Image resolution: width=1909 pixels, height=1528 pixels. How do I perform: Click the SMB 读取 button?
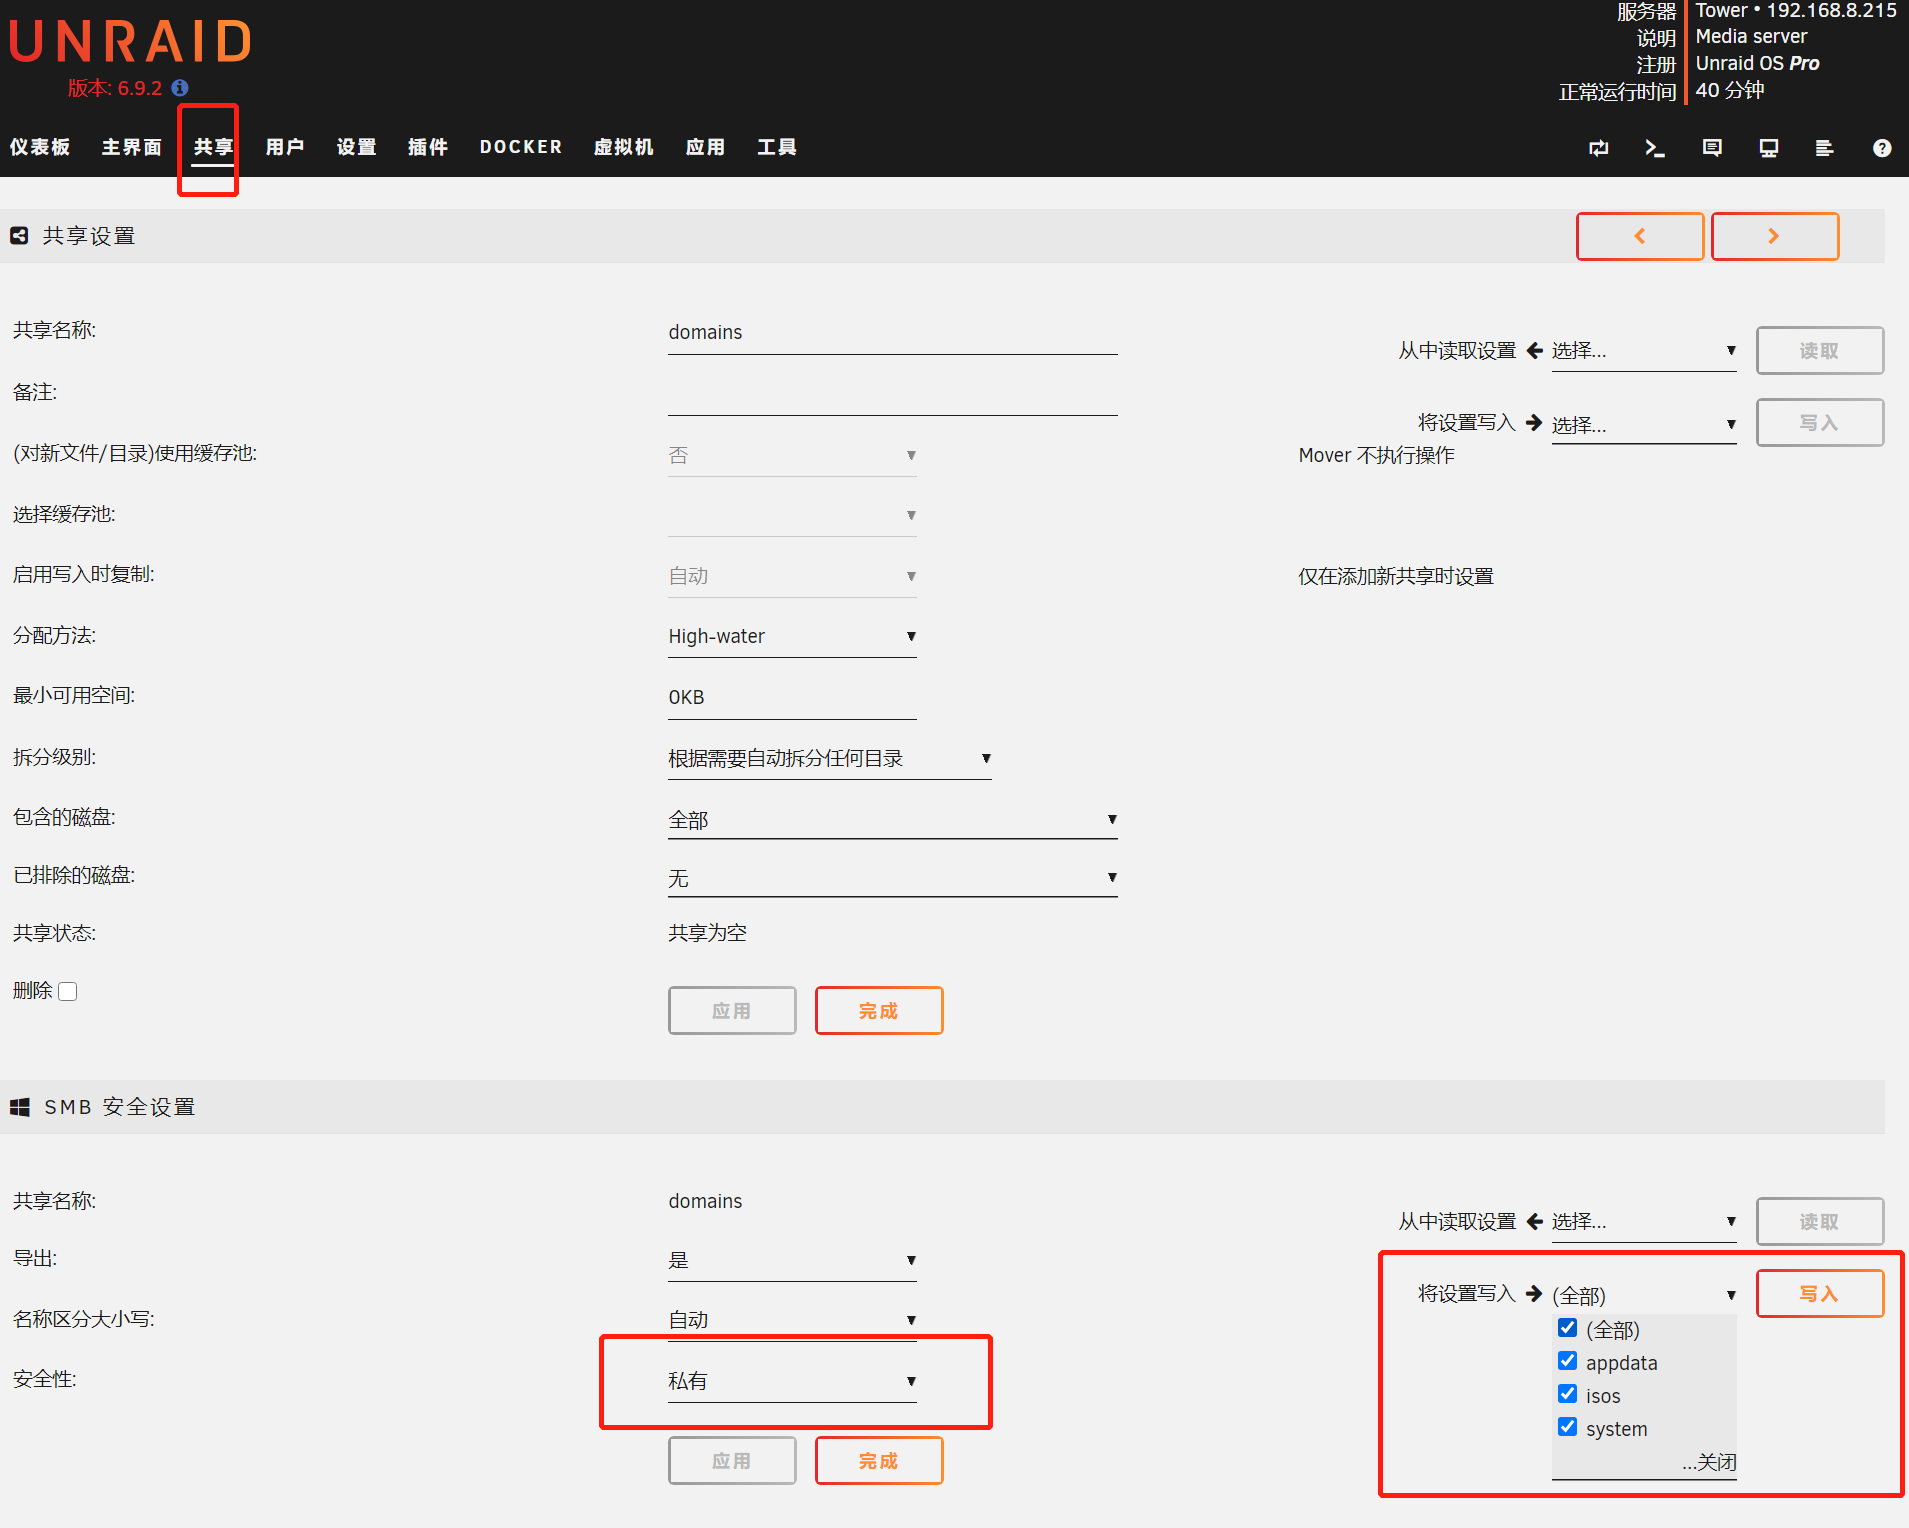[x=1820, y=1222]
